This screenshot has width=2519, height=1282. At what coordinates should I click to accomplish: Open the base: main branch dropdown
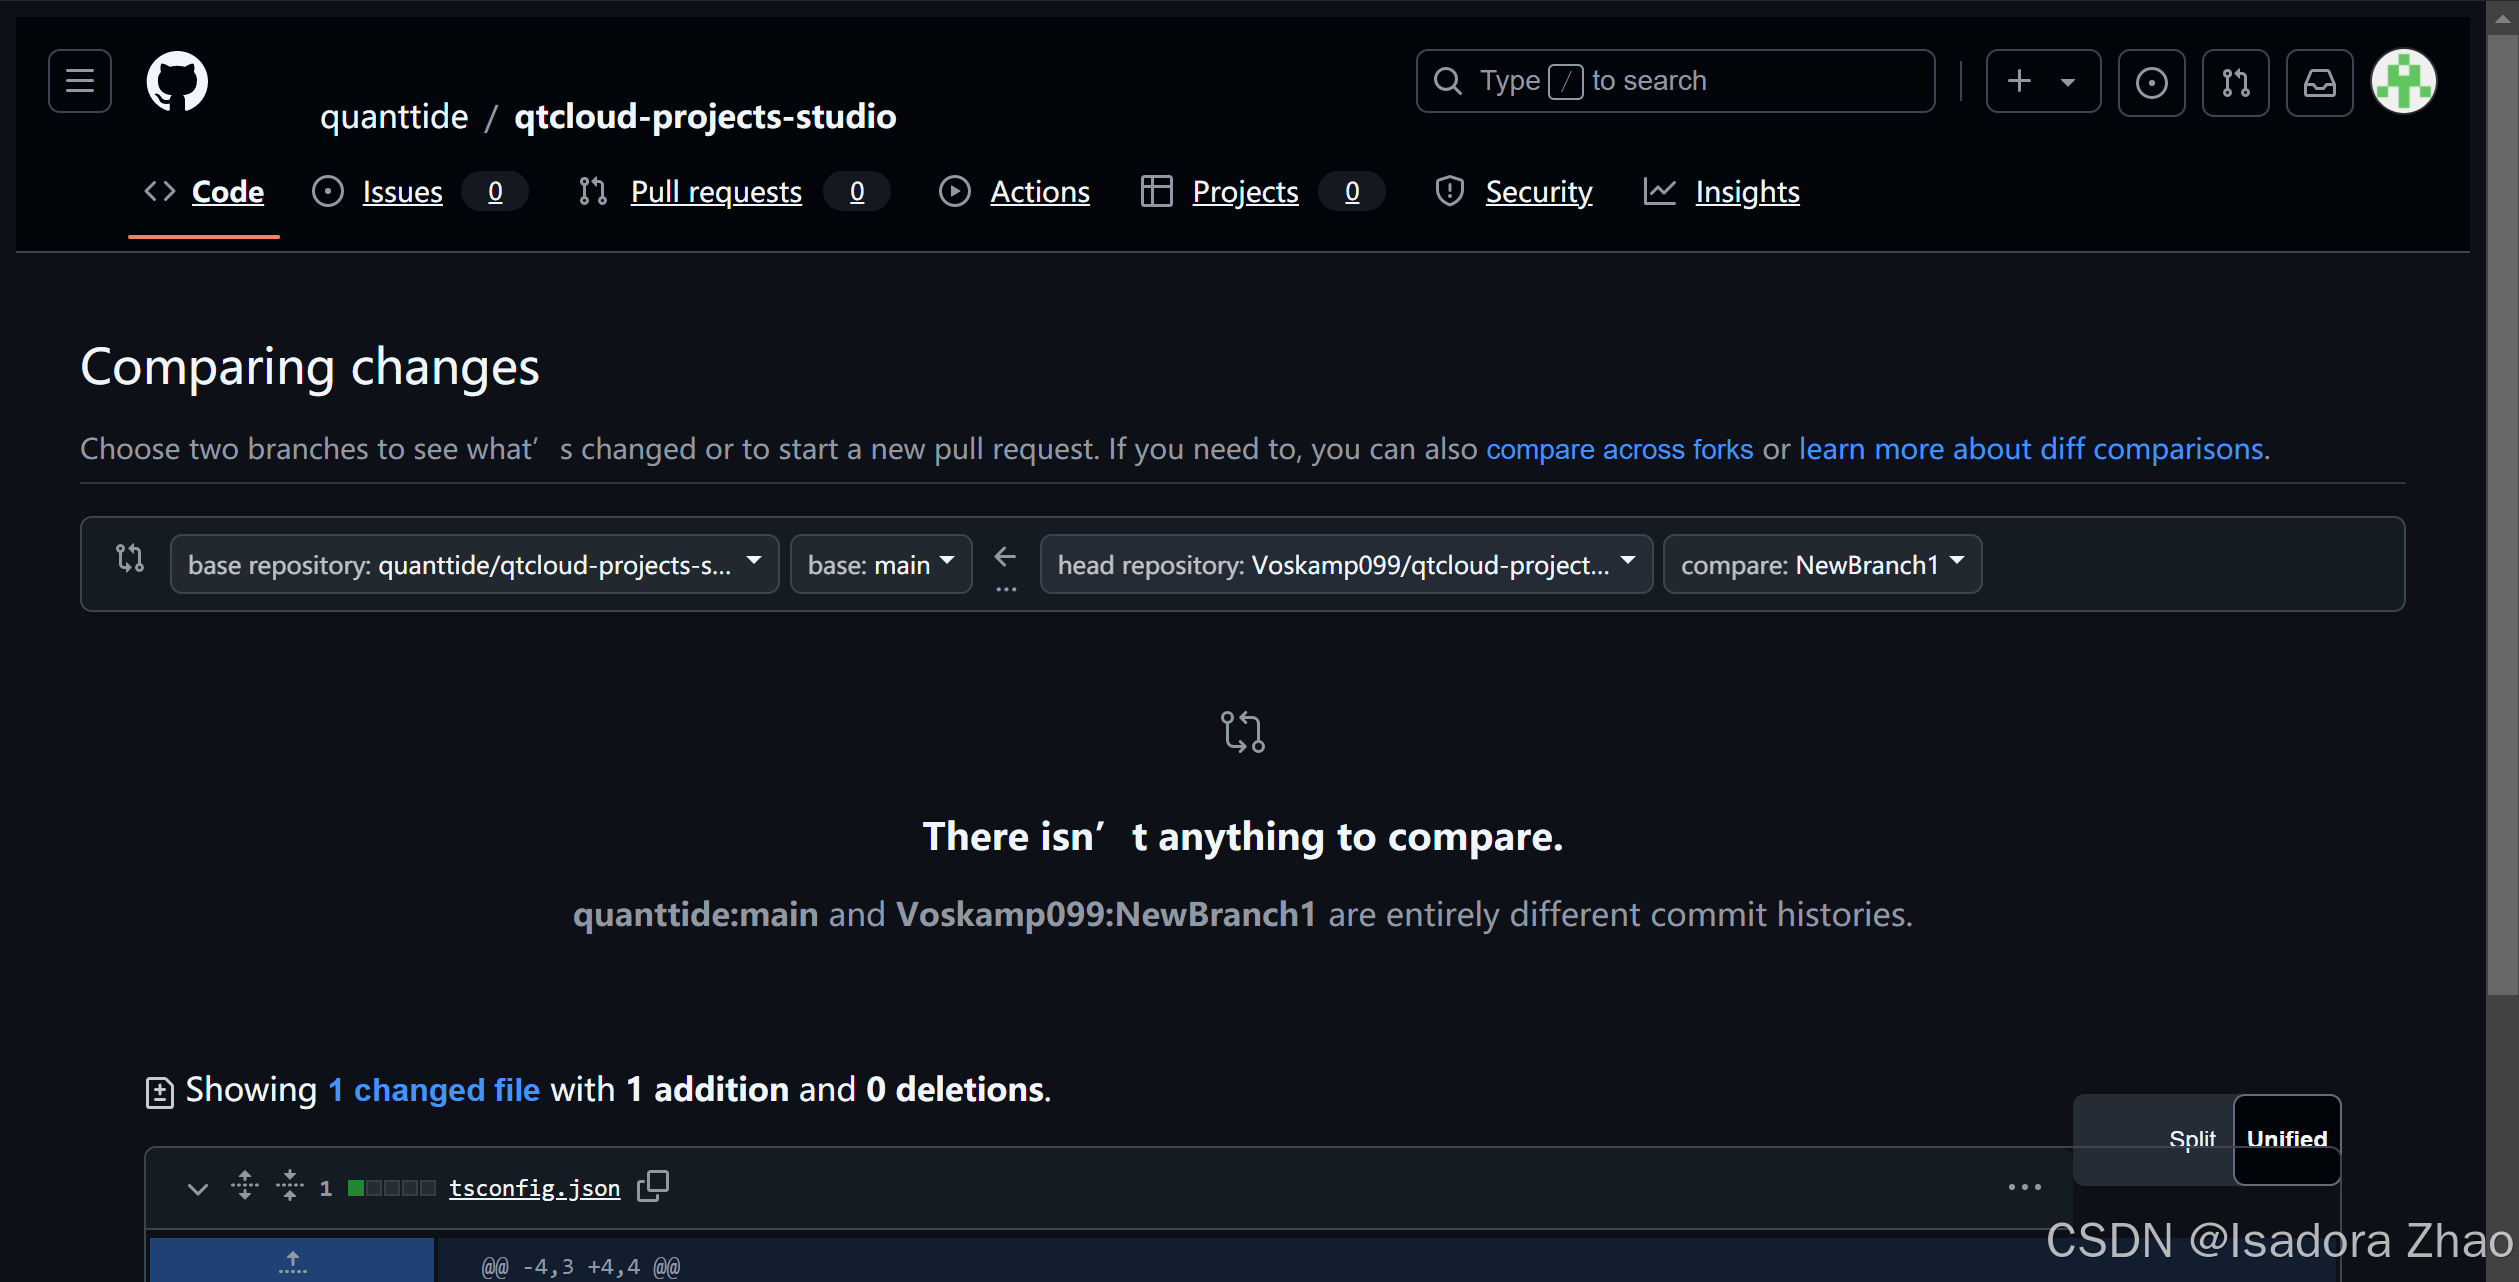pyautogui.click(x=880, y=565)
